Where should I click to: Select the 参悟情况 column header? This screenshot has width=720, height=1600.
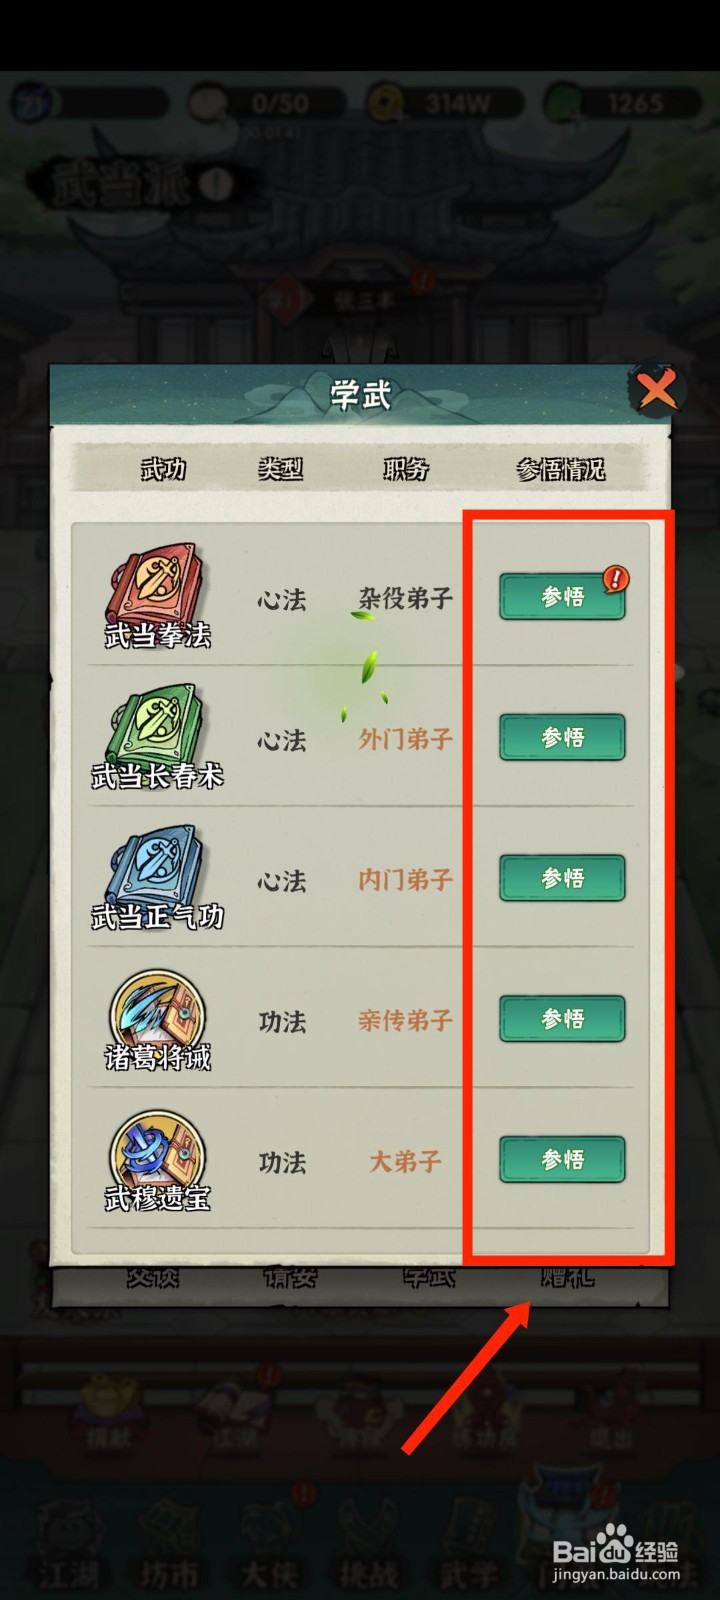(x=561, y=468)
